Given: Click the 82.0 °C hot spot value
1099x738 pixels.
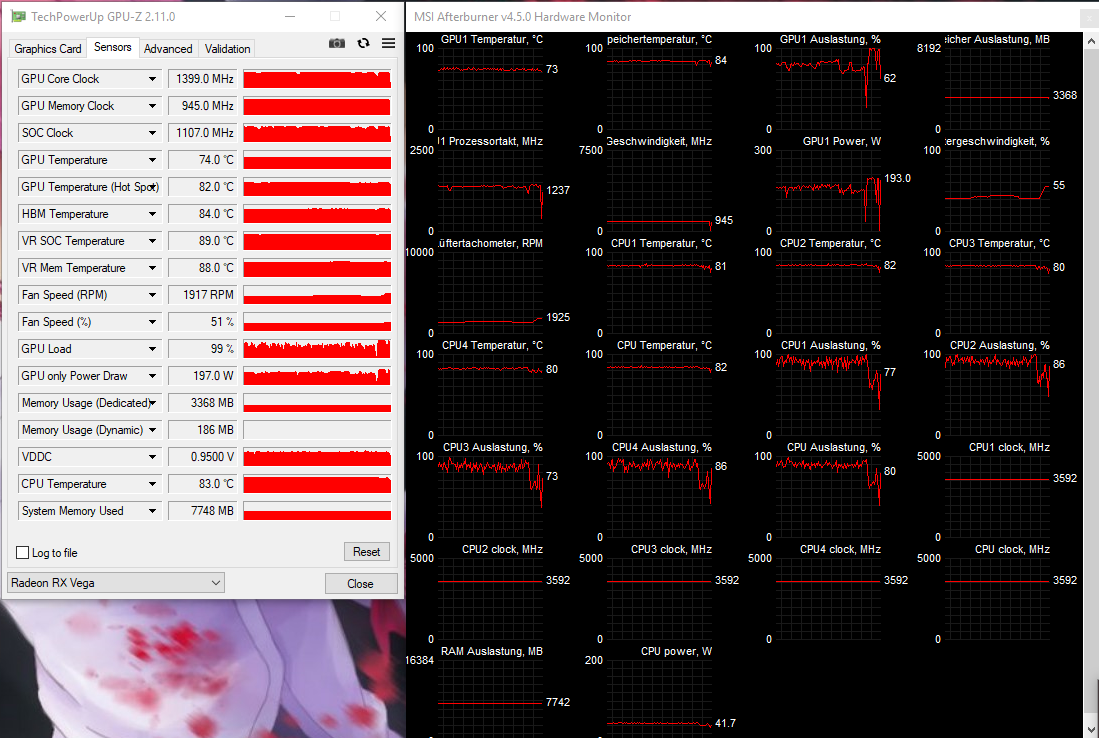Looking at the screenshot, I should click(203, 187).
